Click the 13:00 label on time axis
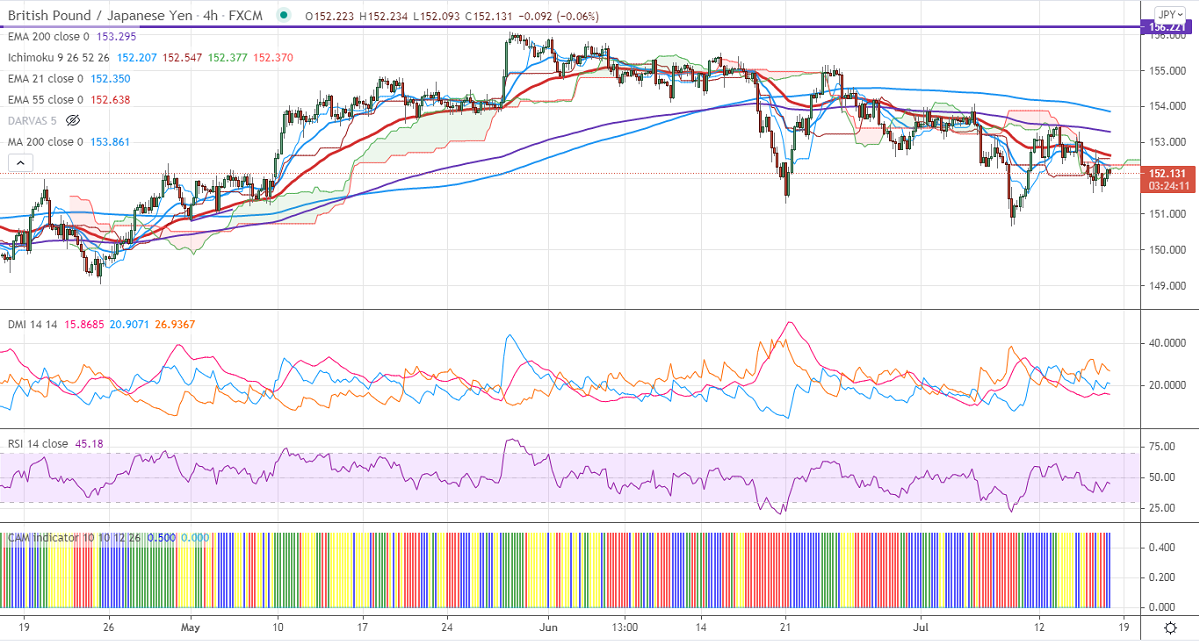Screen dimensions: 1199x642 coord(625,627)
